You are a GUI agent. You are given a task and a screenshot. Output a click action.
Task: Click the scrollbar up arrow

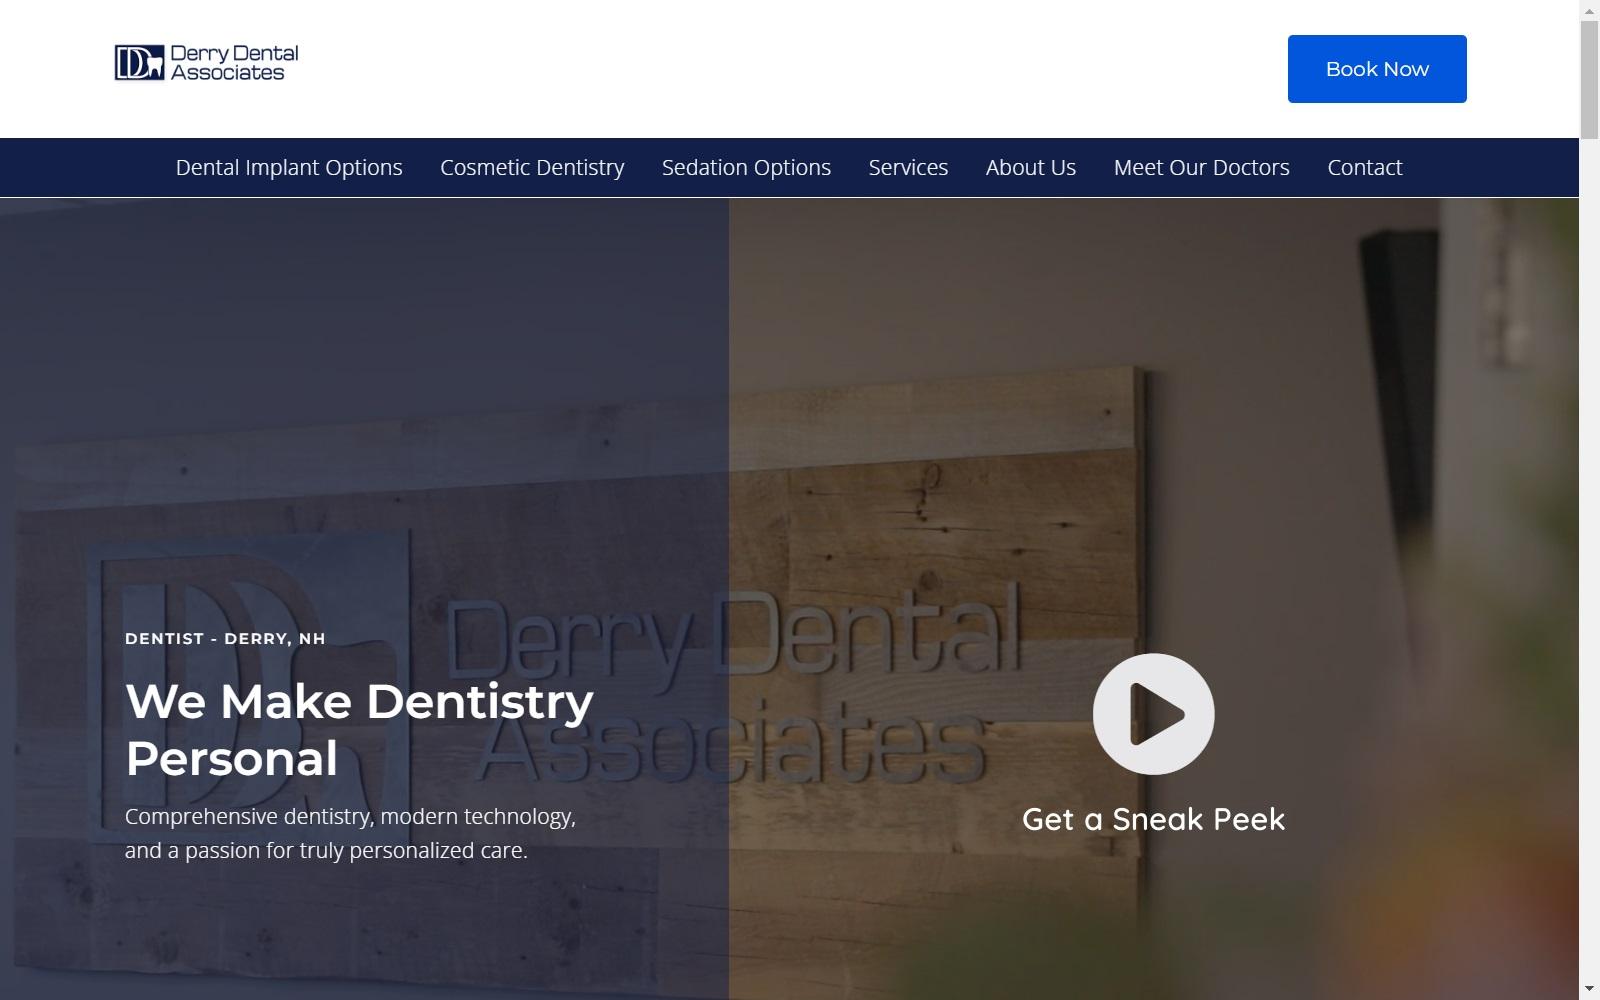coord(1589,10)
